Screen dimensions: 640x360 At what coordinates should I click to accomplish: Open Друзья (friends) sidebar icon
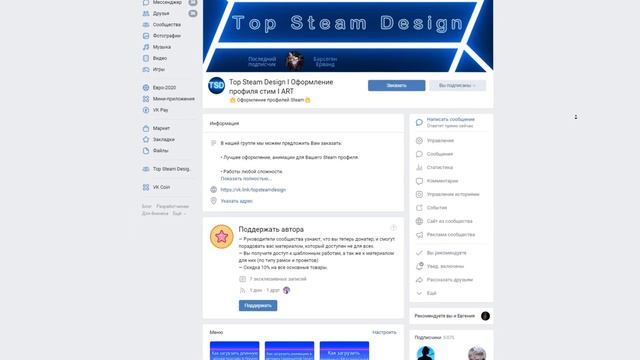(x=146, y=13)
